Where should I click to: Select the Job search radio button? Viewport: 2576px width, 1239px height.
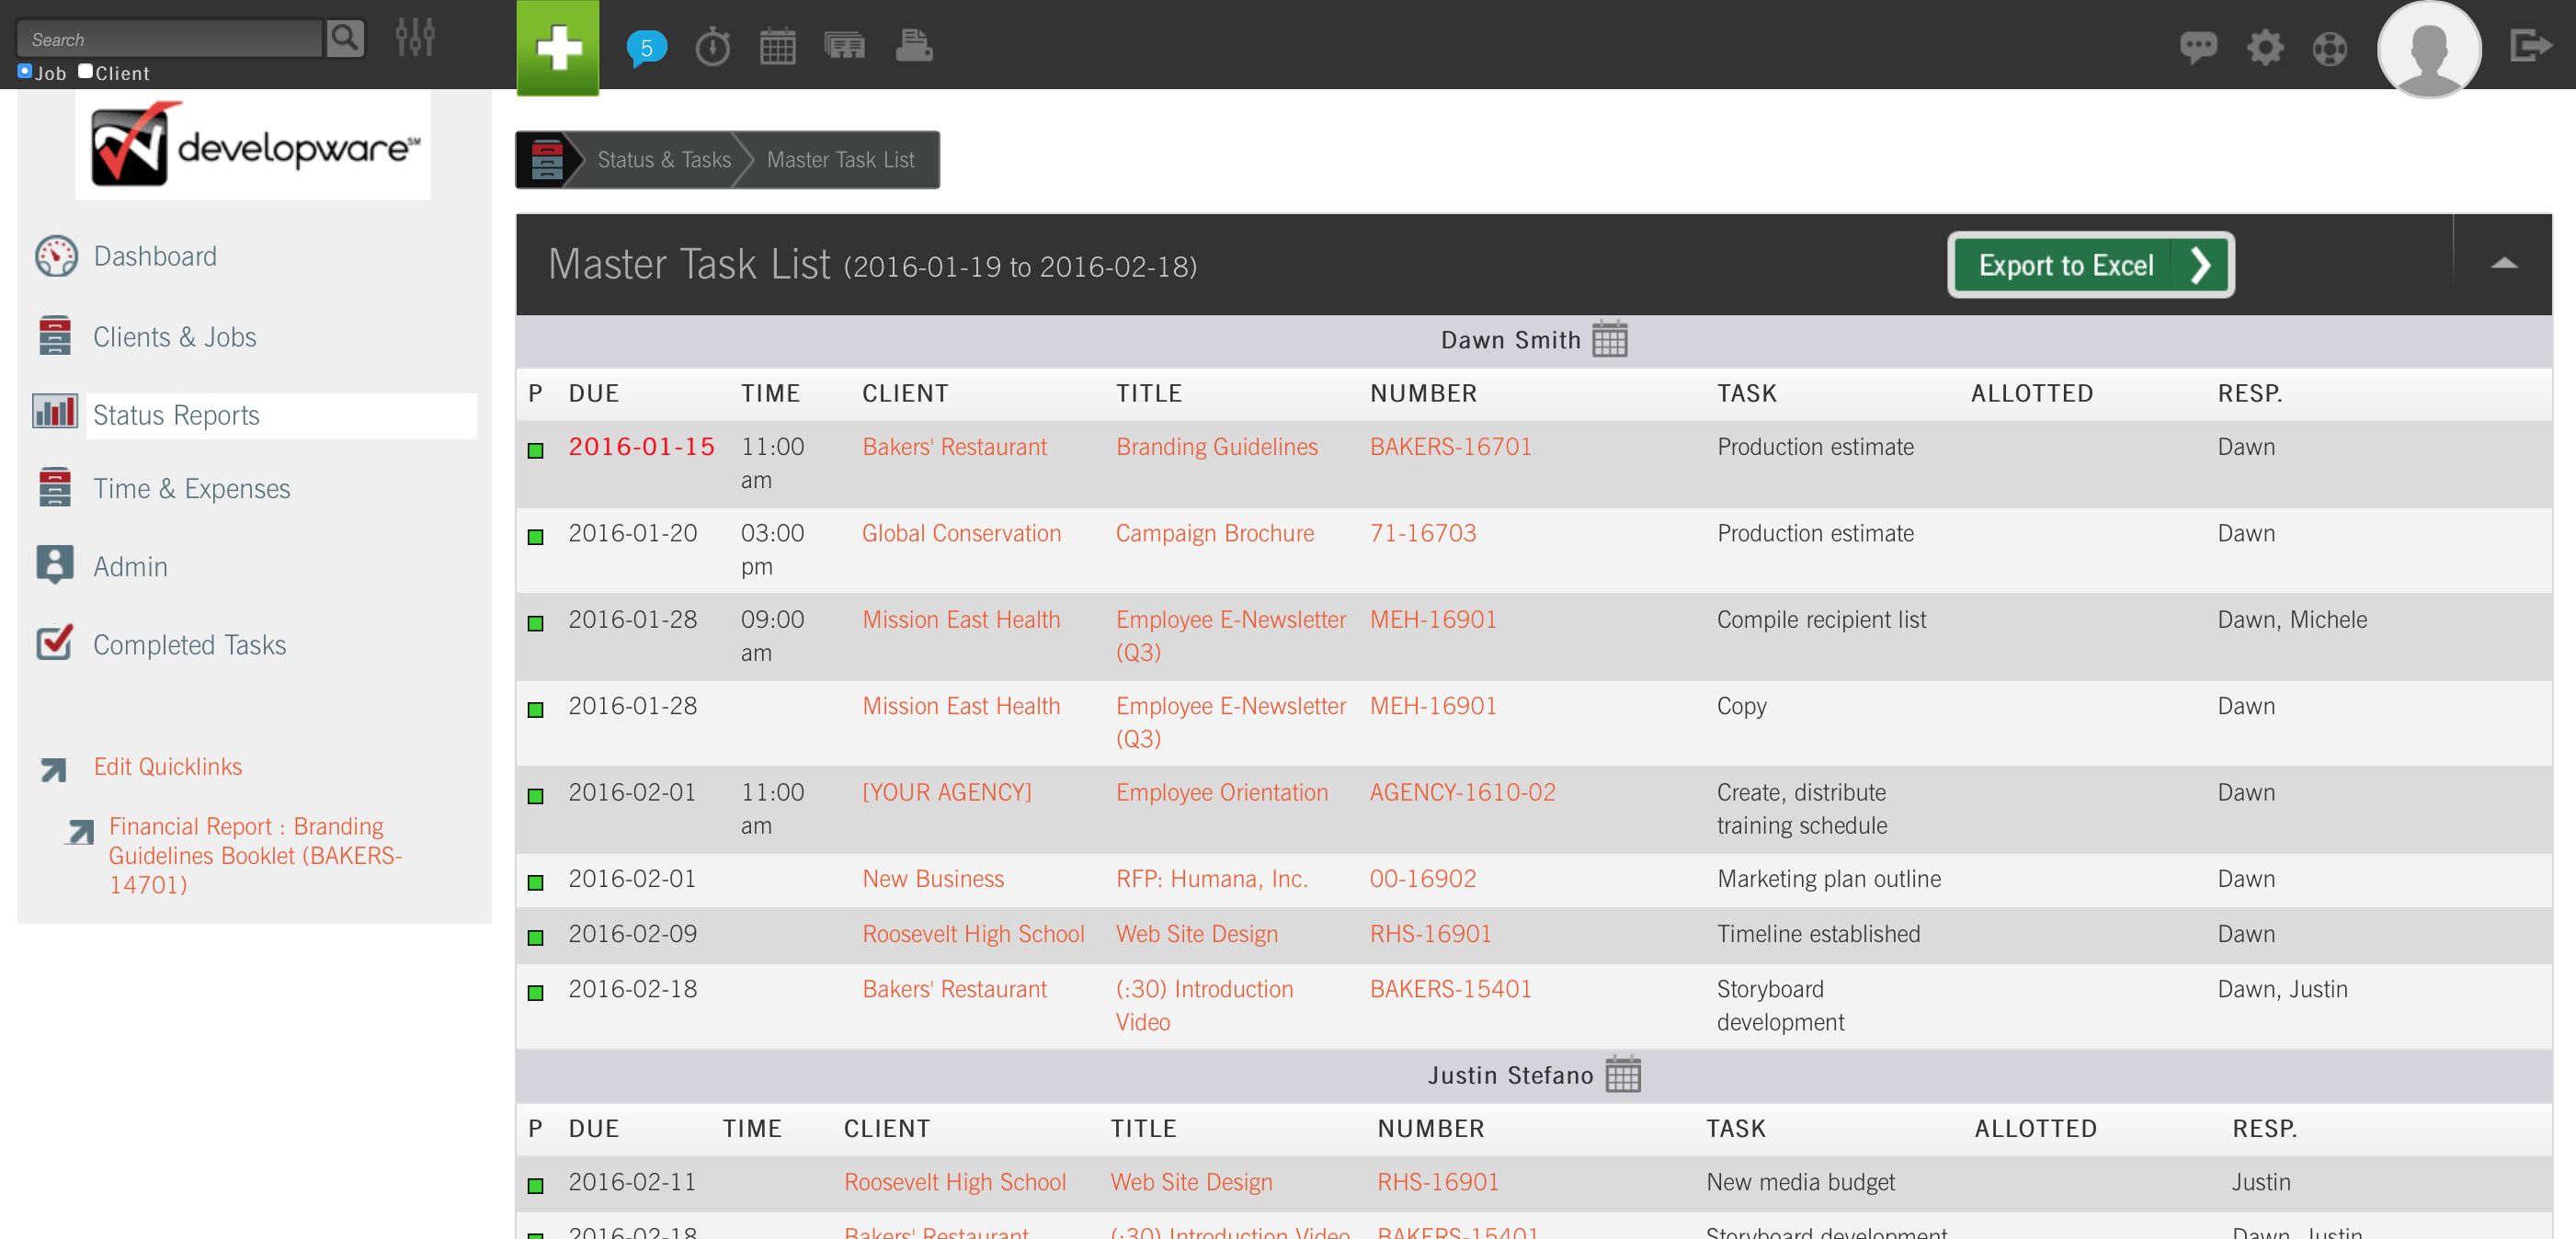click(x=24, y=69)
